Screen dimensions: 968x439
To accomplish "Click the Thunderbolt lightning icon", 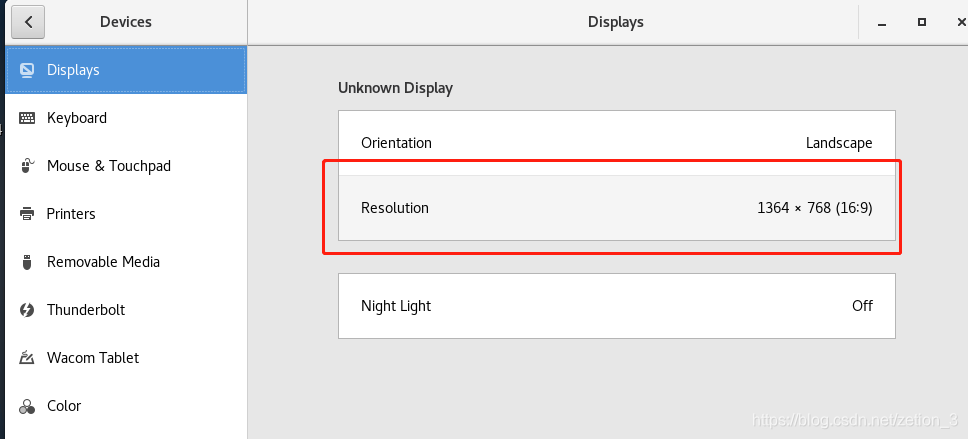I will coord(27,309).
